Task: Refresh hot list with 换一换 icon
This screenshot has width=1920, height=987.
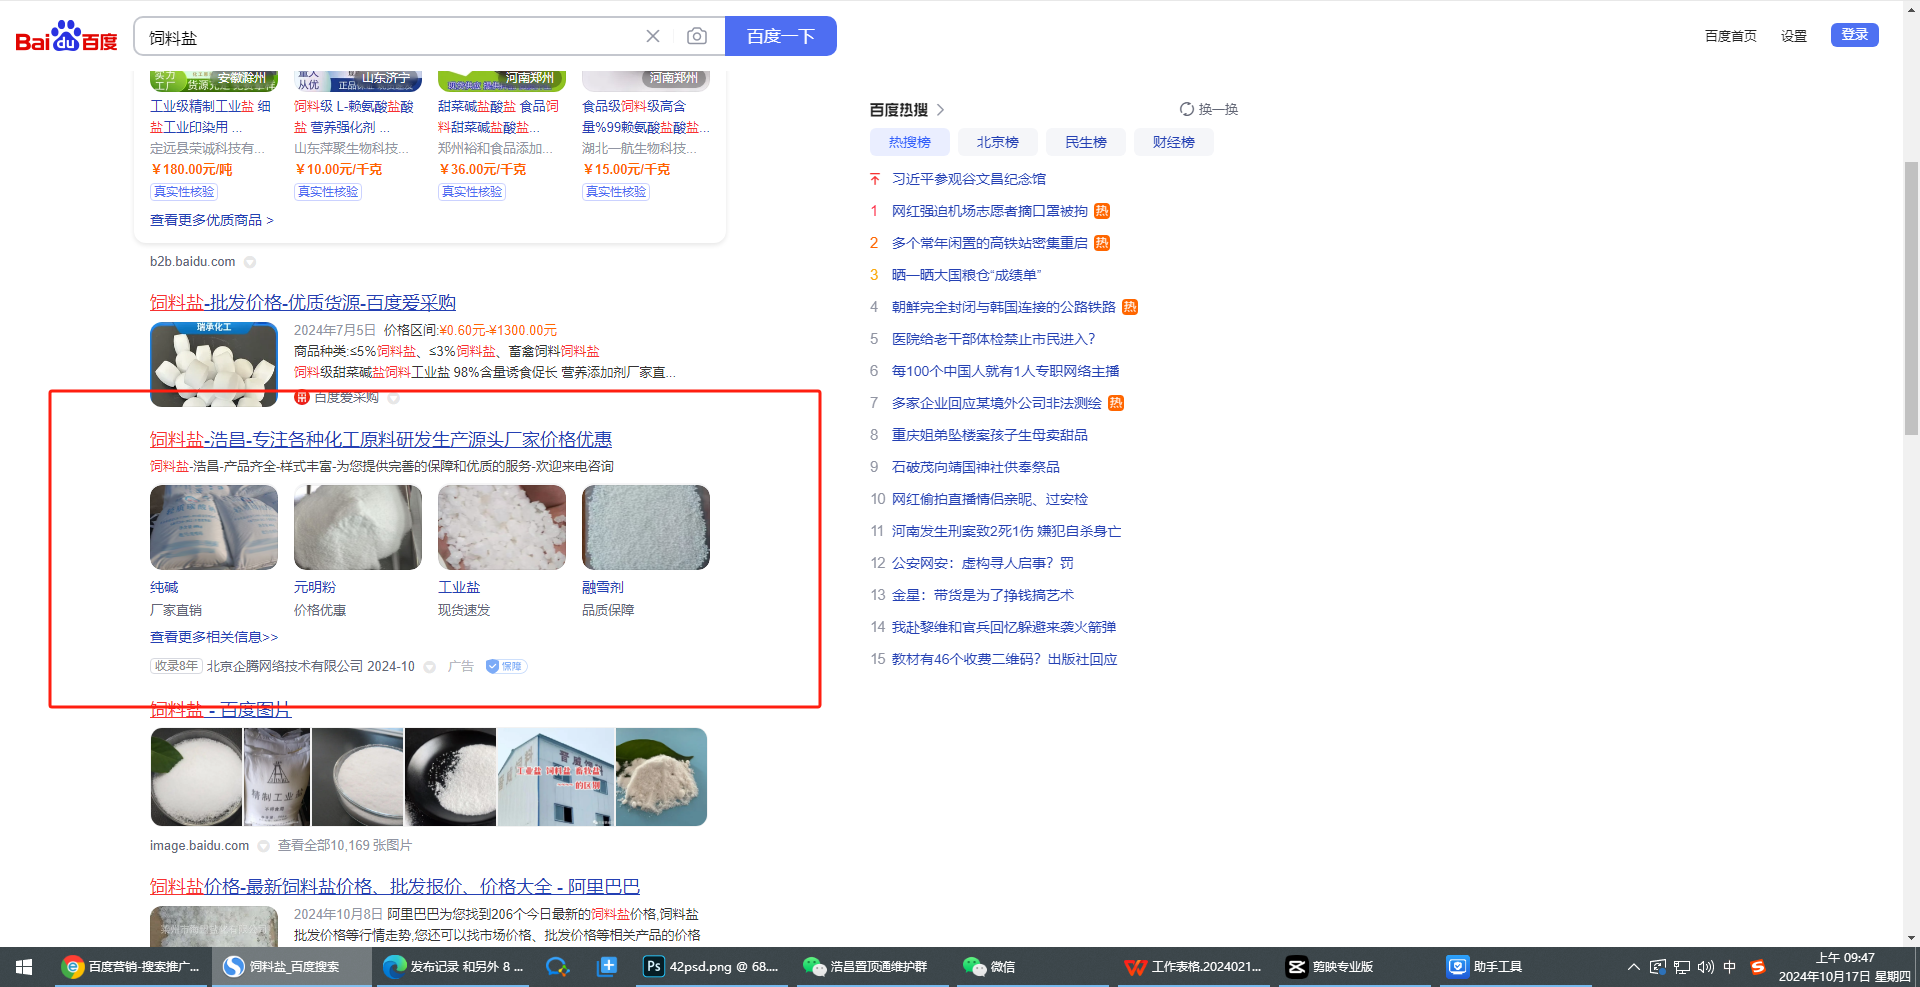Action: tap(1187, 109)
